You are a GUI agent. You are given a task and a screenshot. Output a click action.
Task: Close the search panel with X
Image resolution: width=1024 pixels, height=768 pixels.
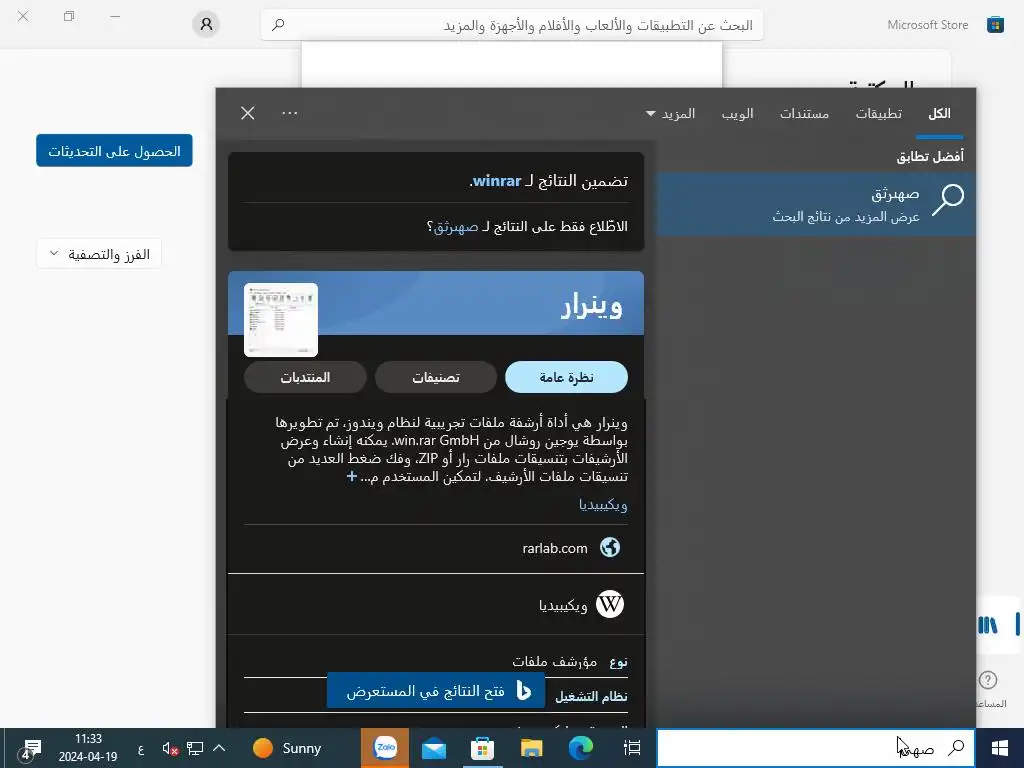(x=248, y=113)
